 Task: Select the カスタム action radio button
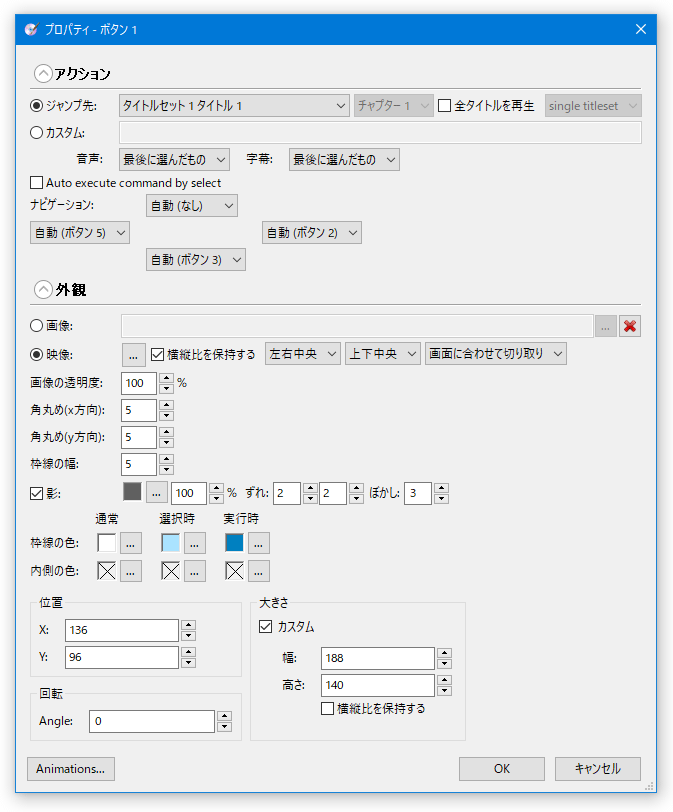(x=36, y=133)
